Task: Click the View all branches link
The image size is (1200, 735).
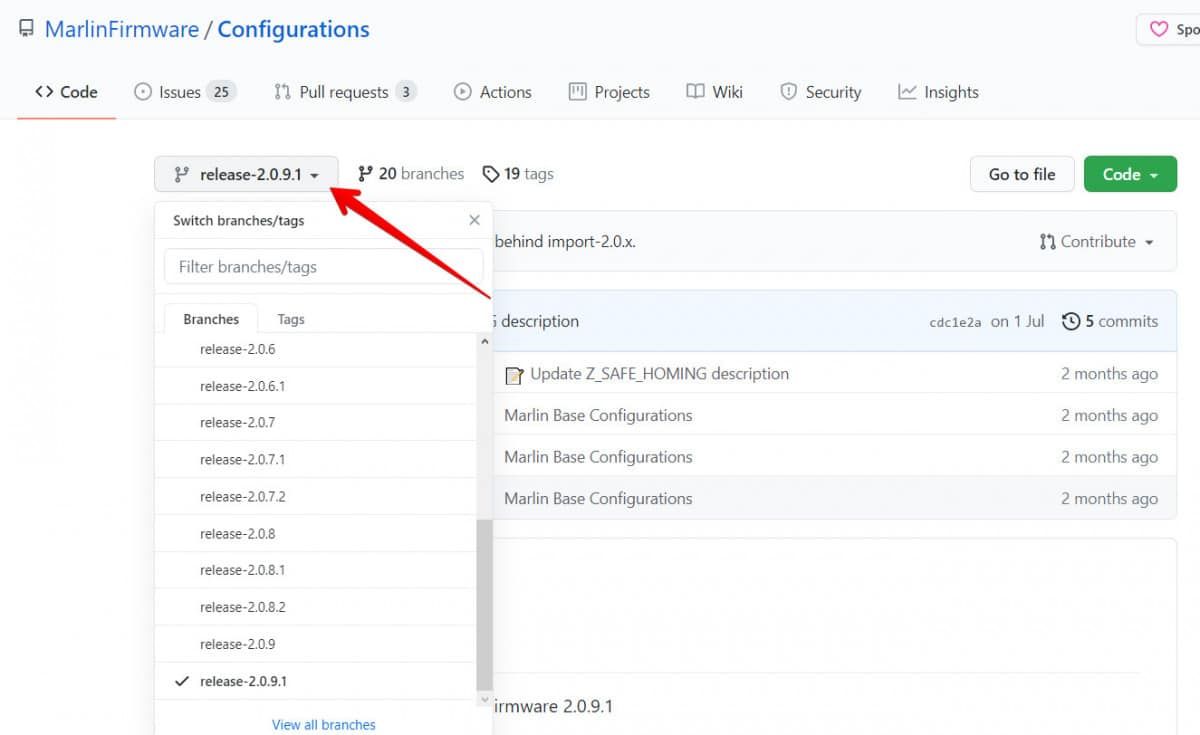Action: (323, 724)
